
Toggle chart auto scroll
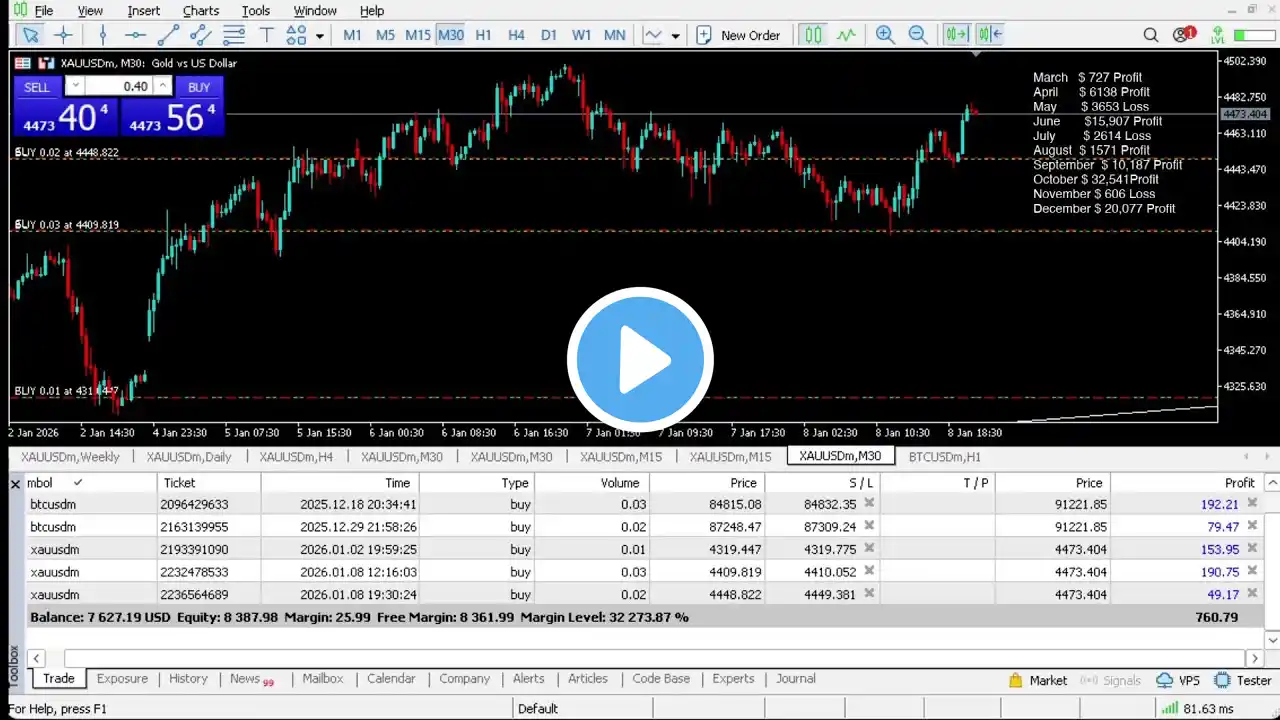point(957,35)
